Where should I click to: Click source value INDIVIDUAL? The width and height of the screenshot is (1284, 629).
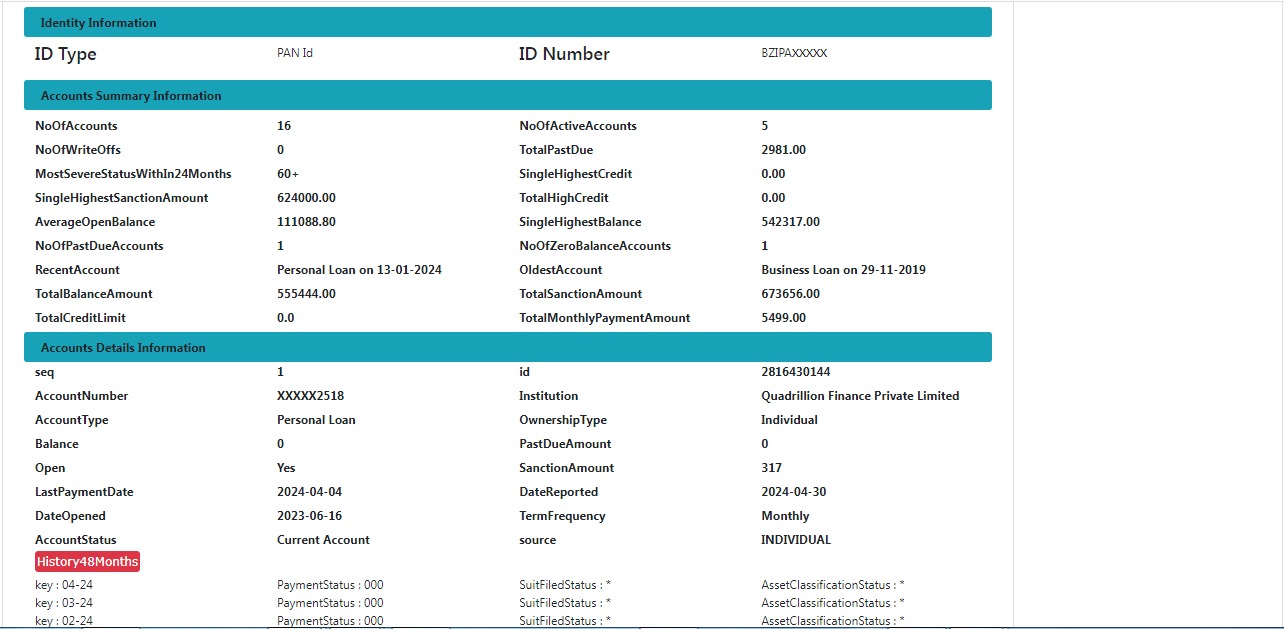click(x=796, y=540)
